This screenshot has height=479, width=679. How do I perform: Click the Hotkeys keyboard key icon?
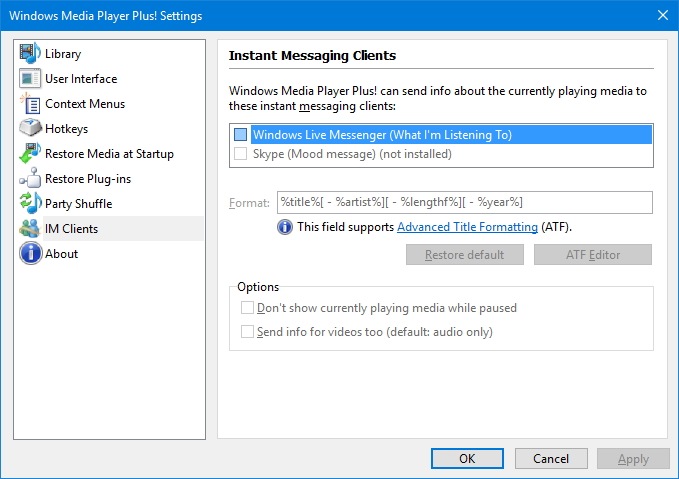point(30,128)
